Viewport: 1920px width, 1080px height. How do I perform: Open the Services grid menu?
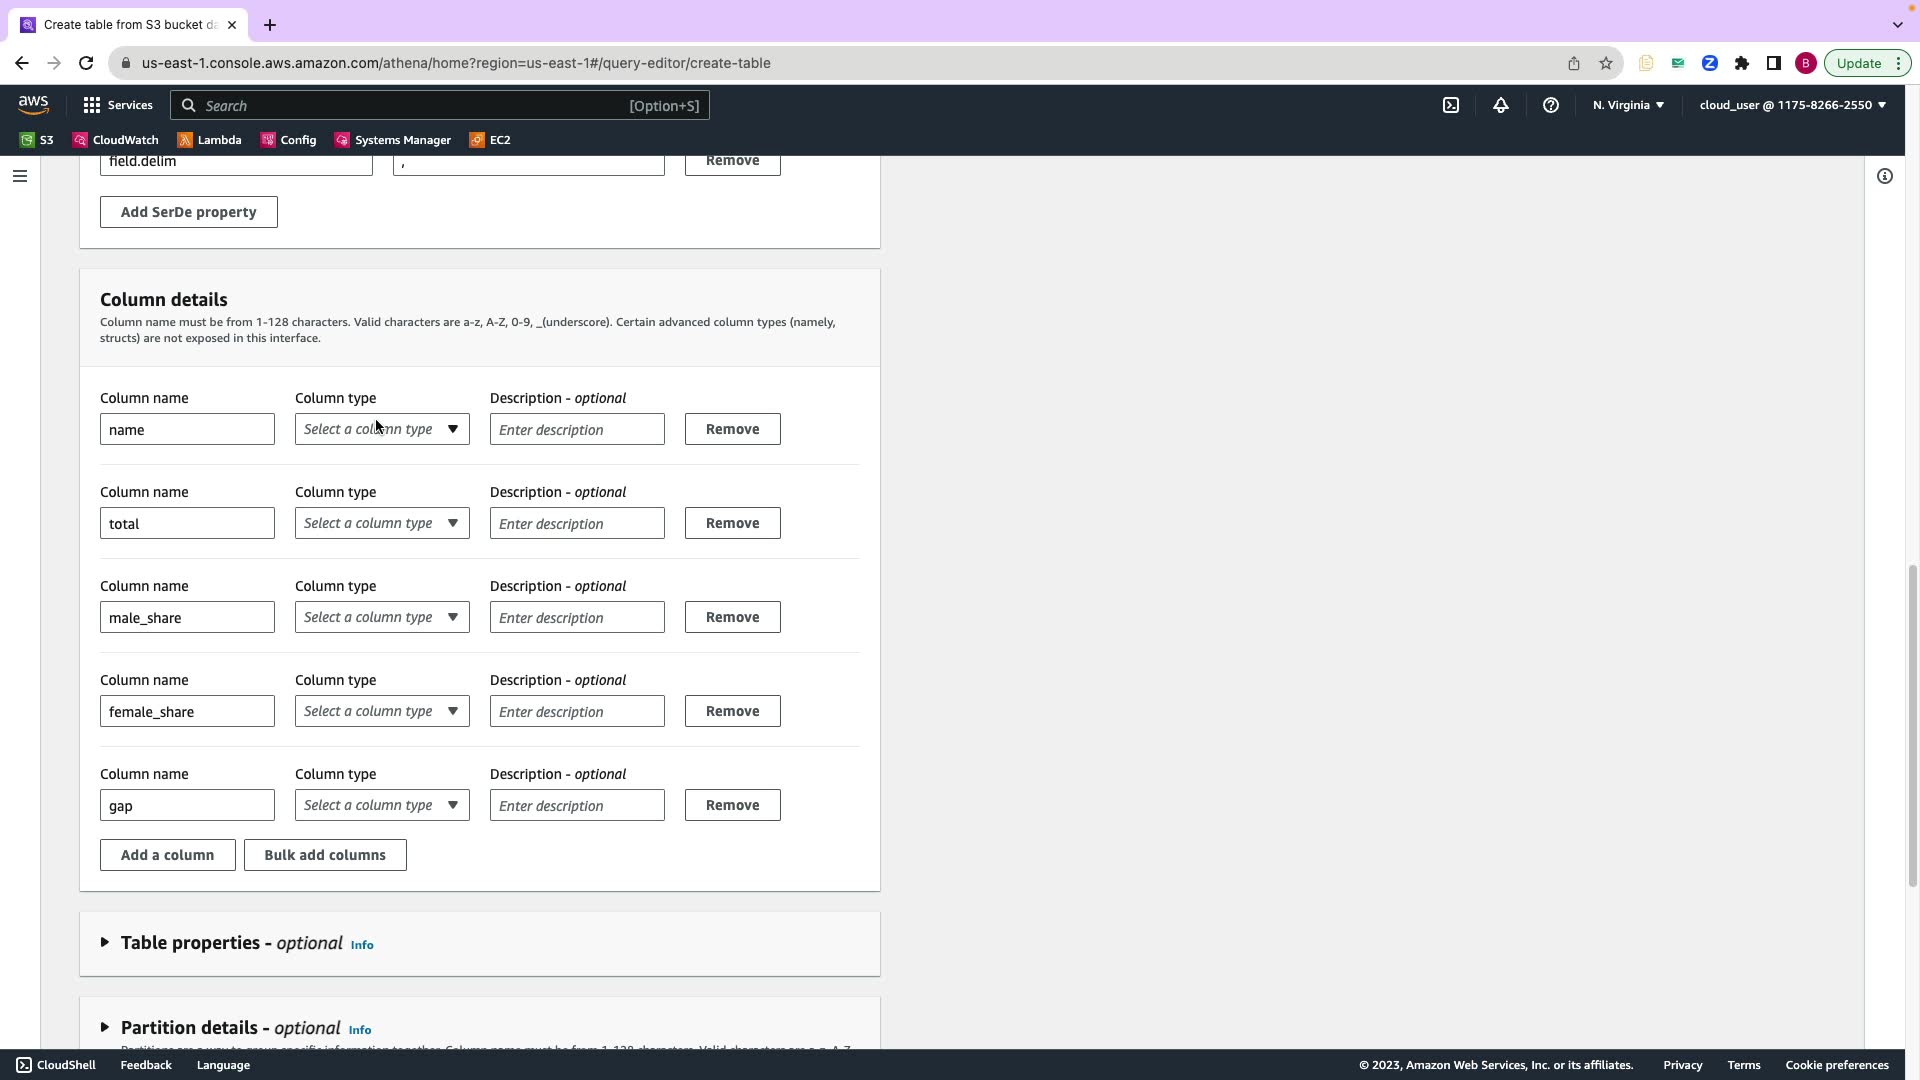coord(118,105)
